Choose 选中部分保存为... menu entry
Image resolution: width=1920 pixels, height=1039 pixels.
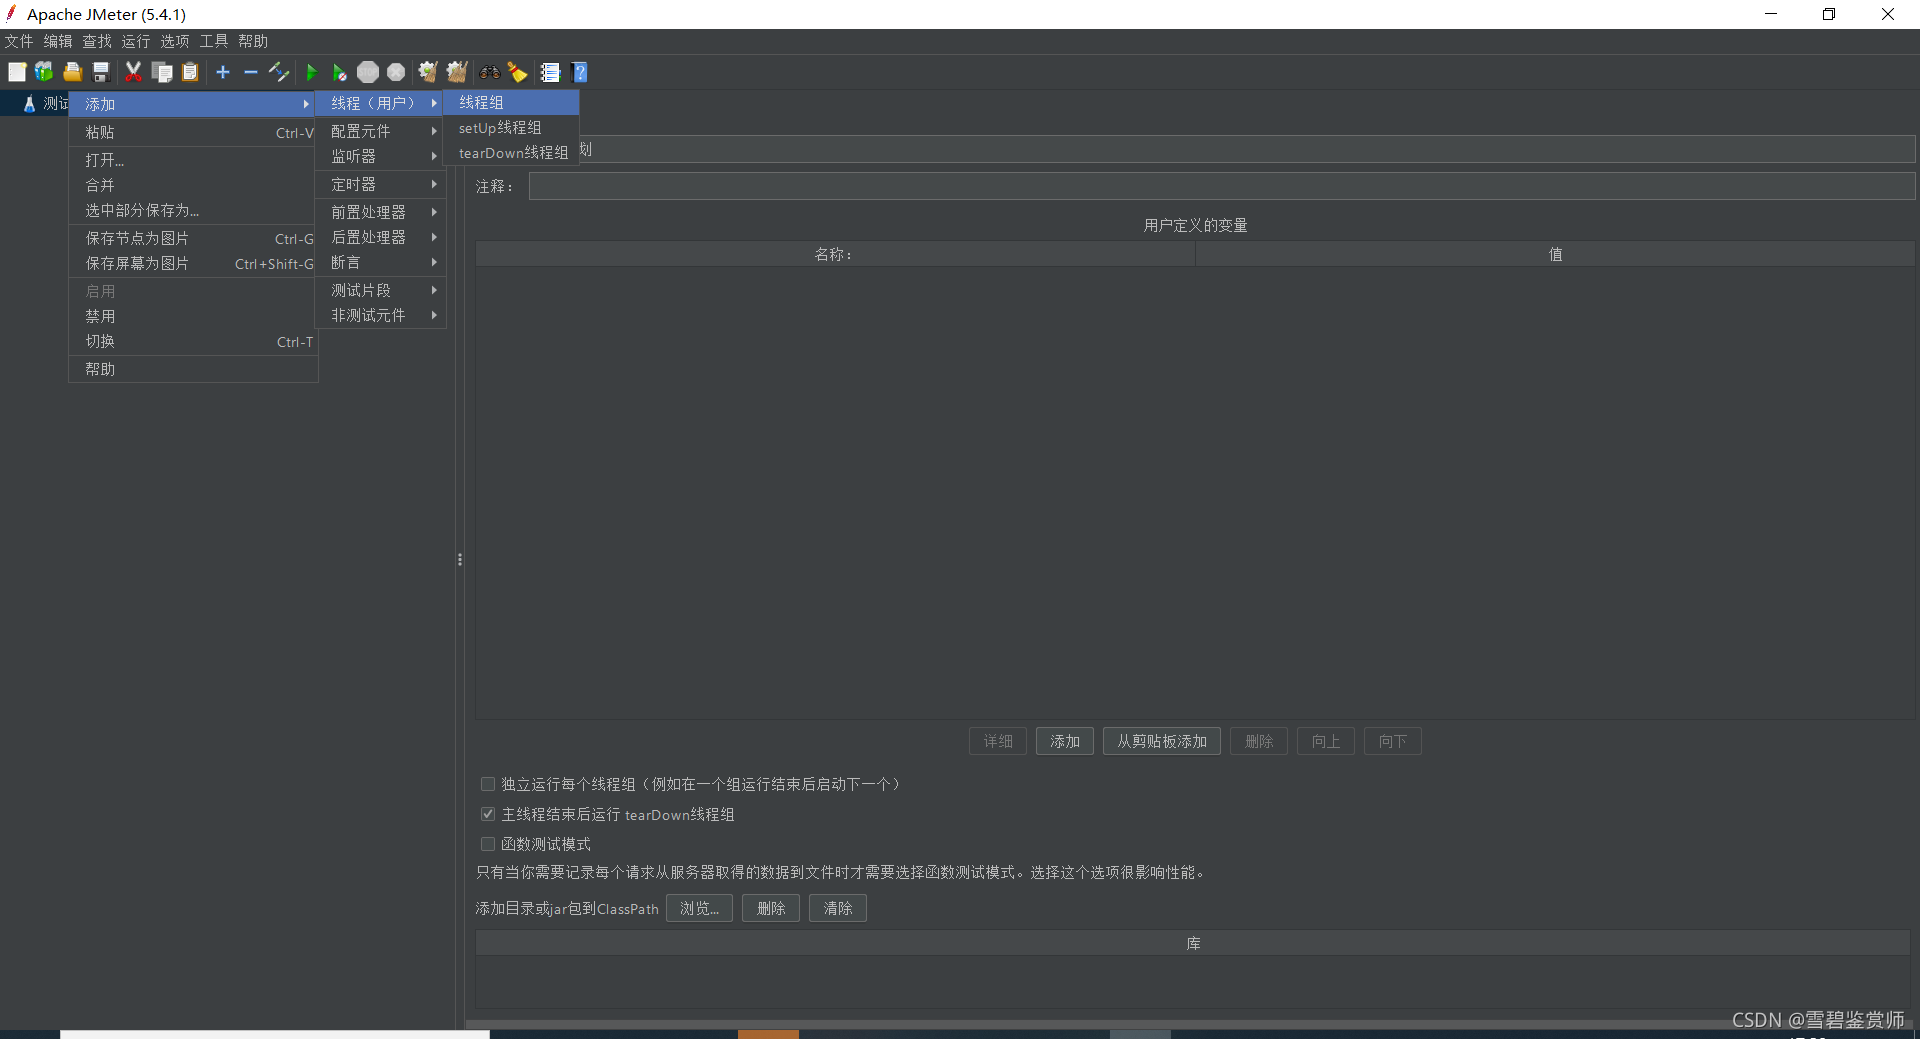tap(193, 210)
